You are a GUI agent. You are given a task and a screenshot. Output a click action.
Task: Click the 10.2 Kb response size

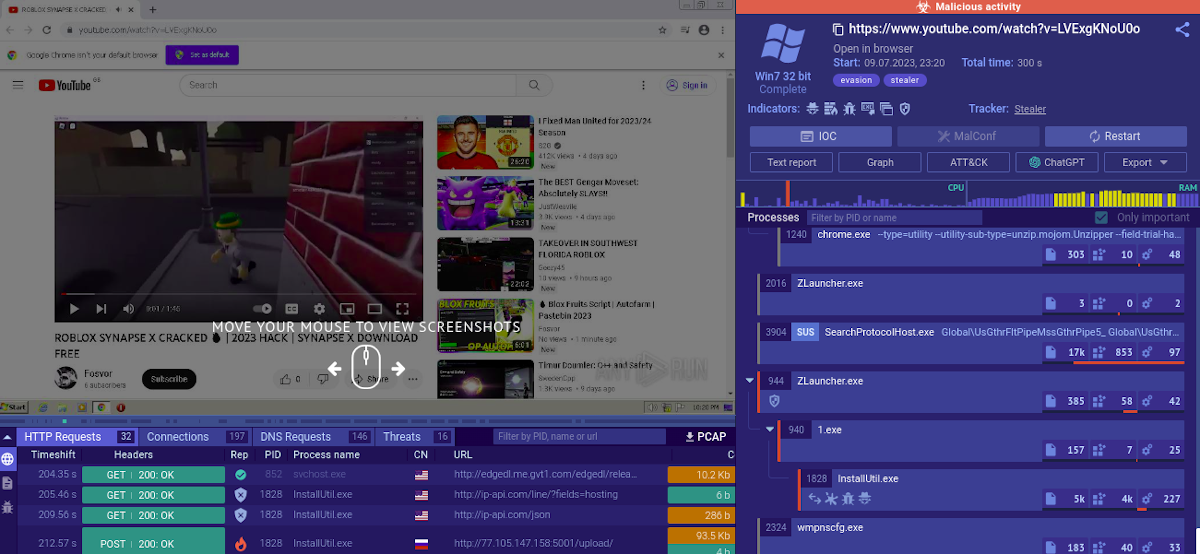699,475
